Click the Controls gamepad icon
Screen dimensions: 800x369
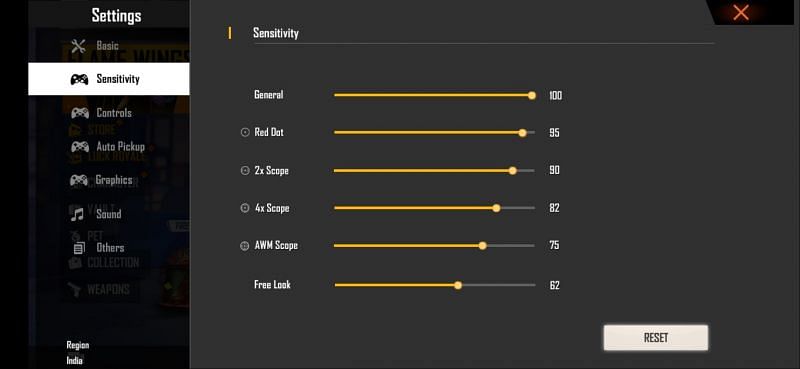80,113
